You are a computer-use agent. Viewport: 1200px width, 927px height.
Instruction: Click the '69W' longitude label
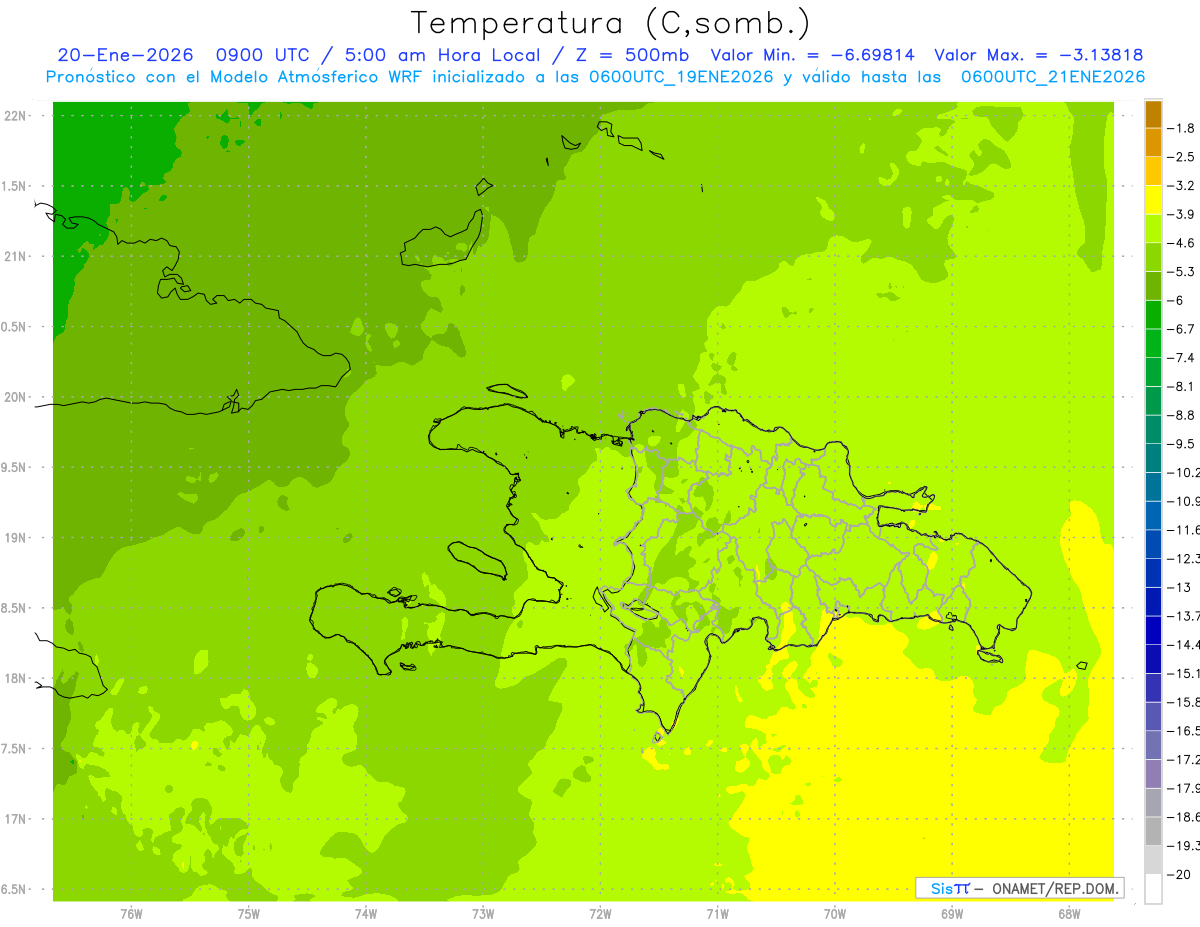click(952, 913)
